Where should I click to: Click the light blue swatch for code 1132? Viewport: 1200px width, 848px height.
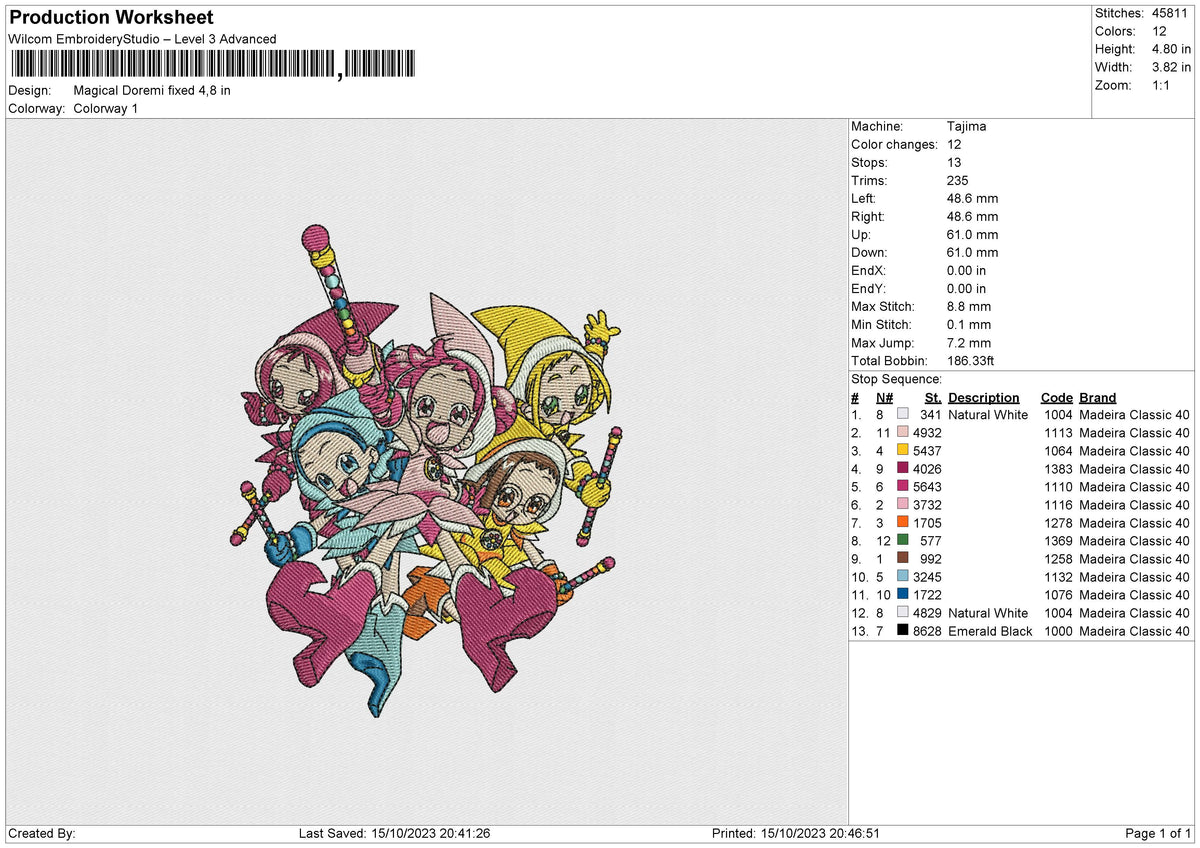click(903, 577)
